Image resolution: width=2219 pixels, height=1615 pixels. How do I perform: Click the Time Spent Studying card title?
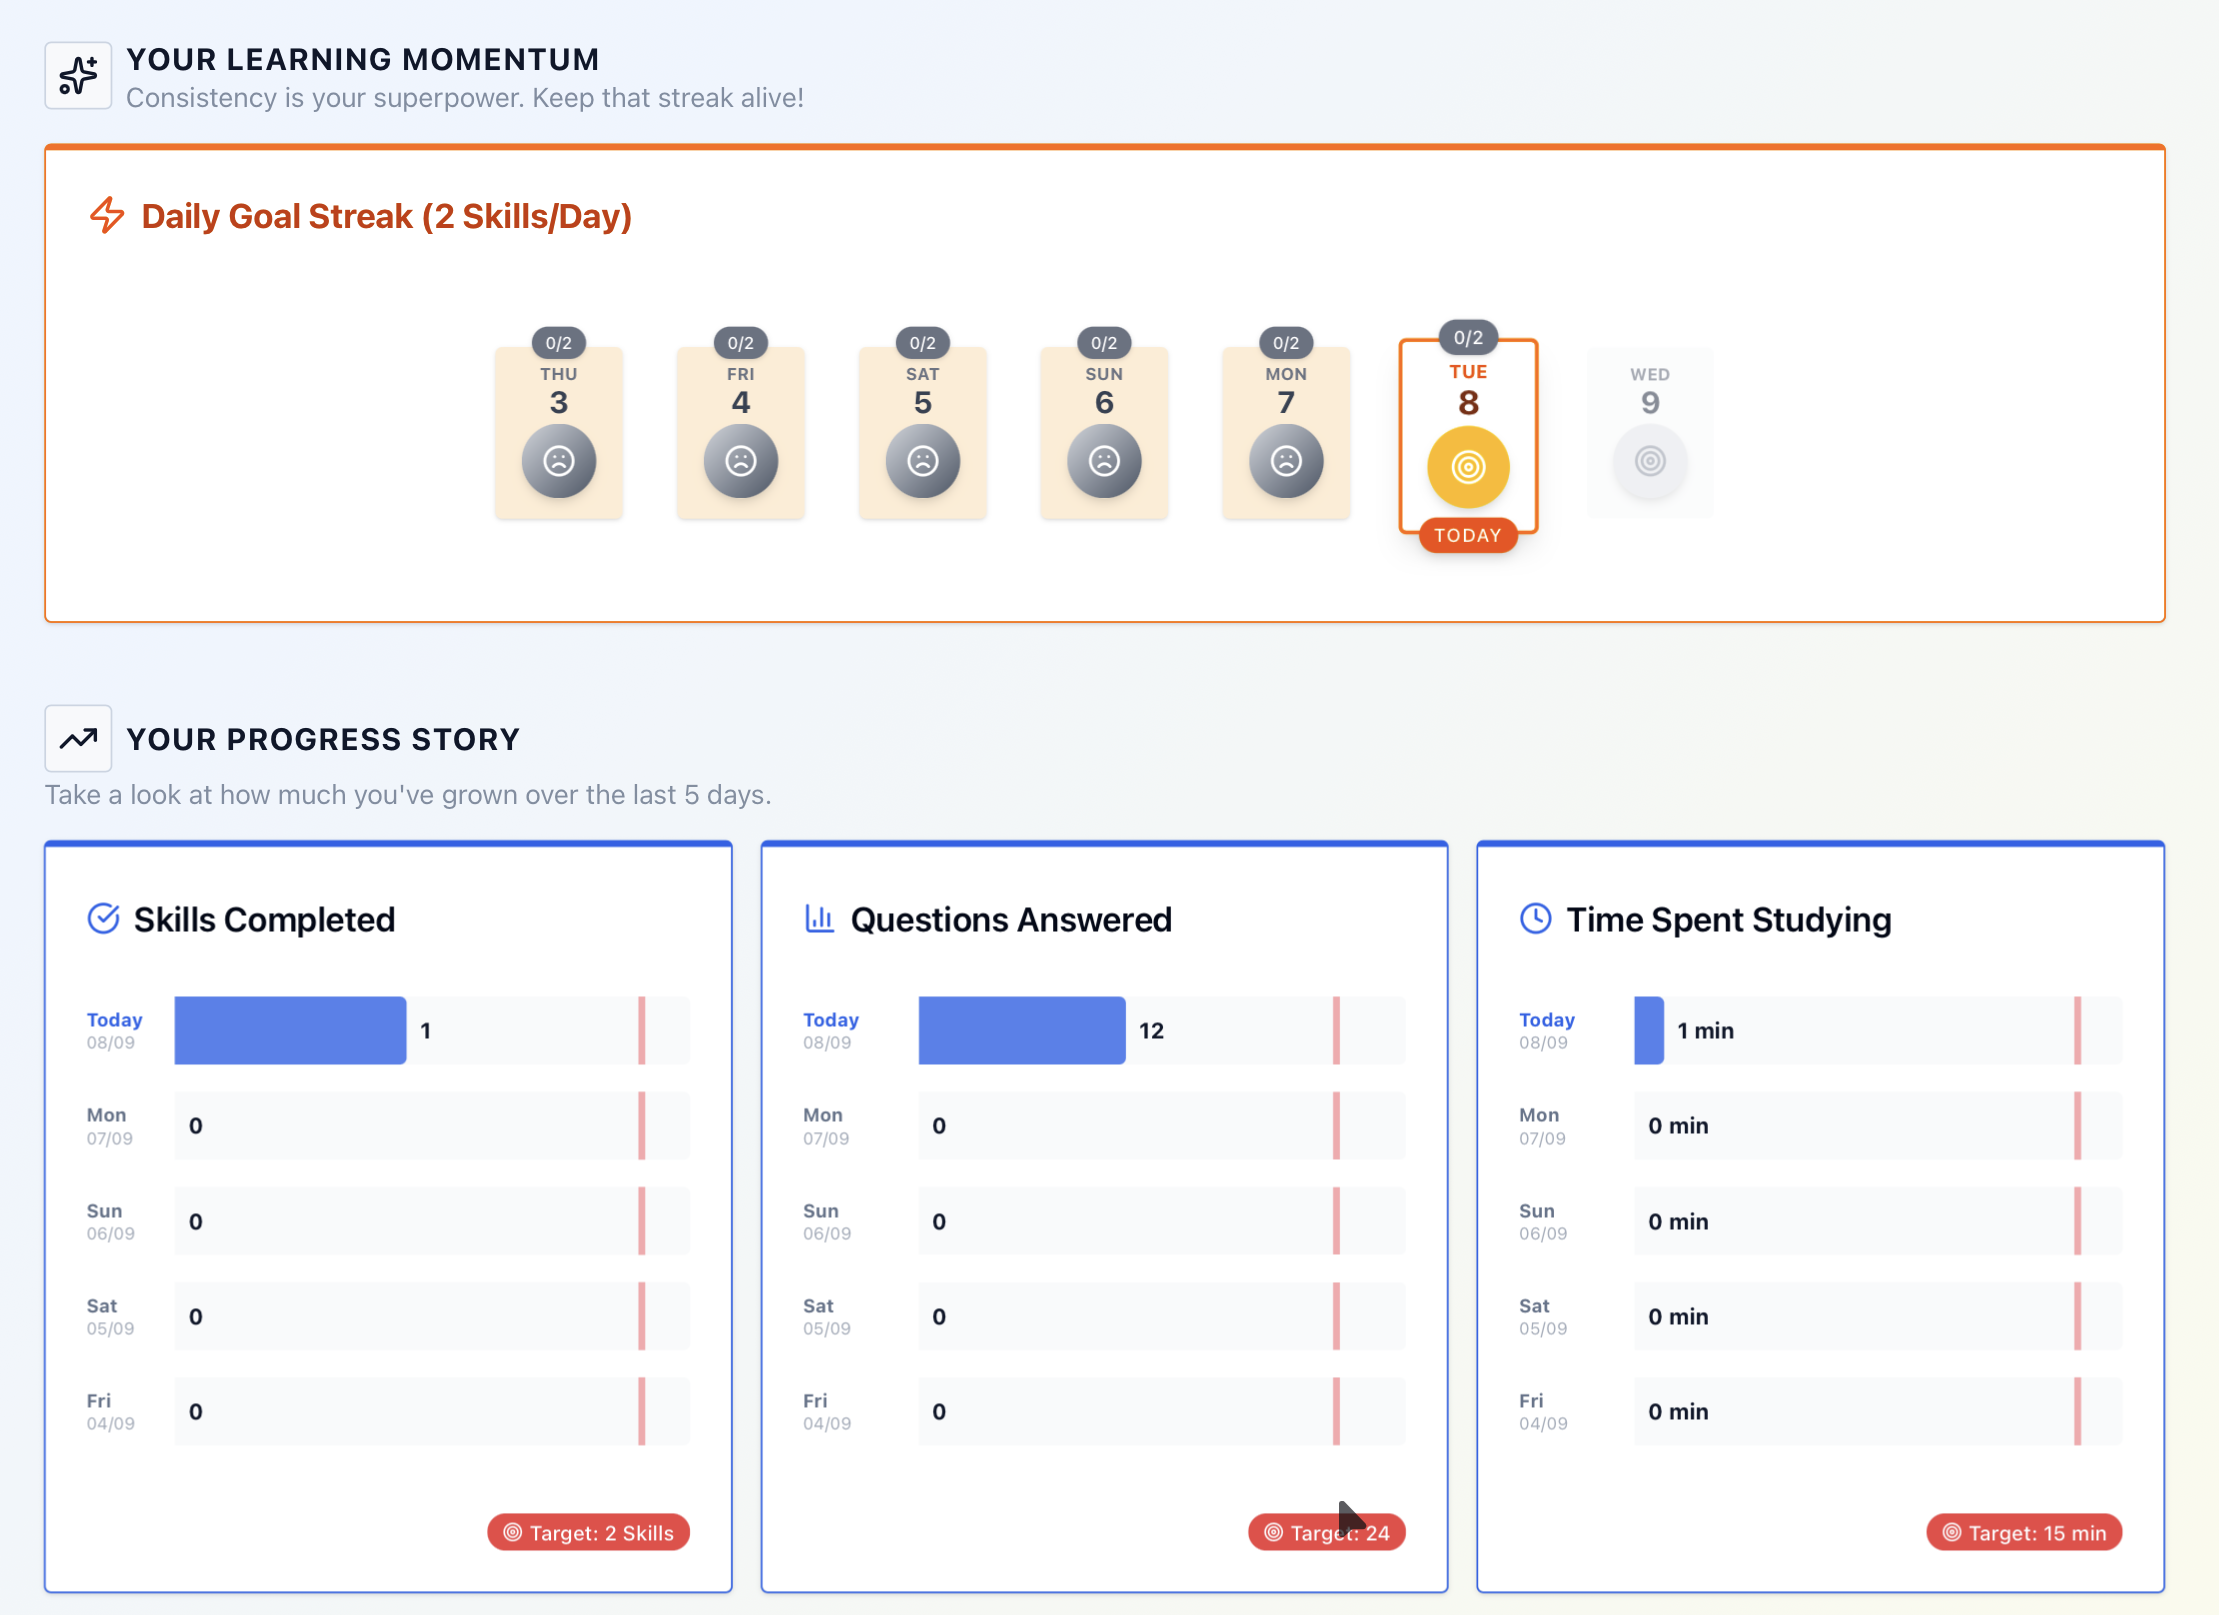pyautogui.click(x=1729, y=919)
